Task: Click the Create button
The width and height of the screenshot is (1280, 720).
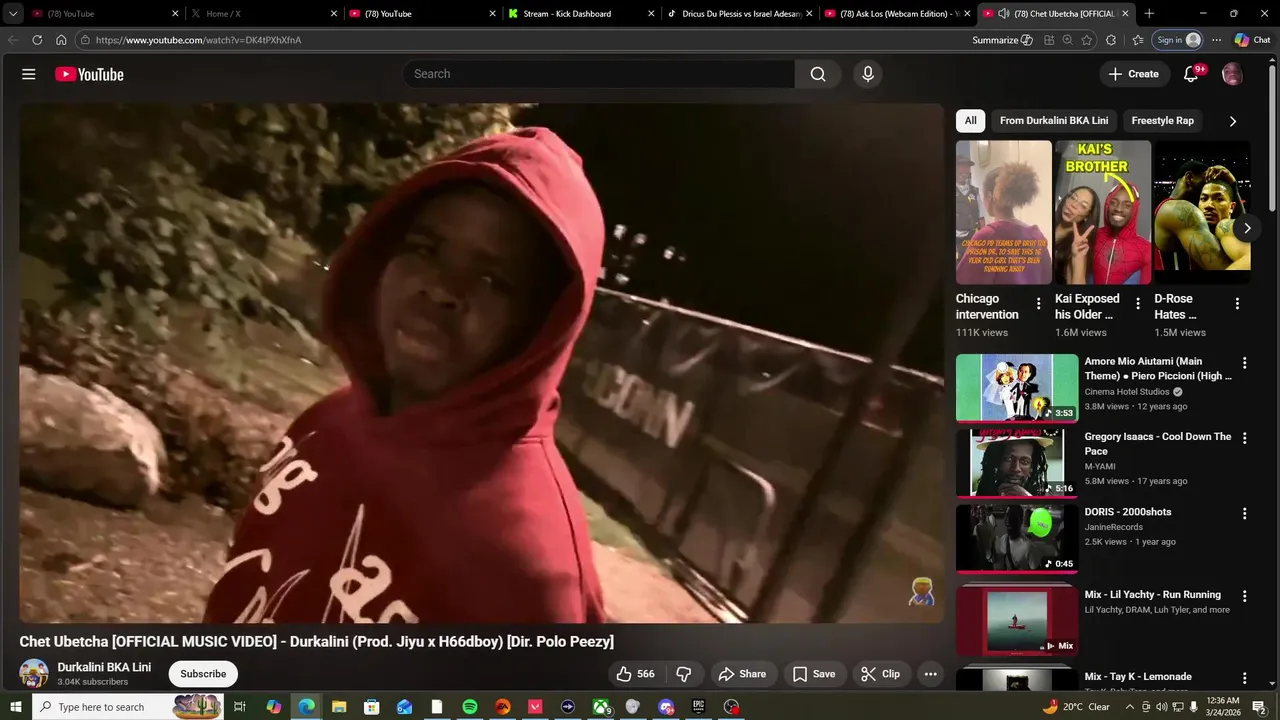Action: pos(1133,74)
